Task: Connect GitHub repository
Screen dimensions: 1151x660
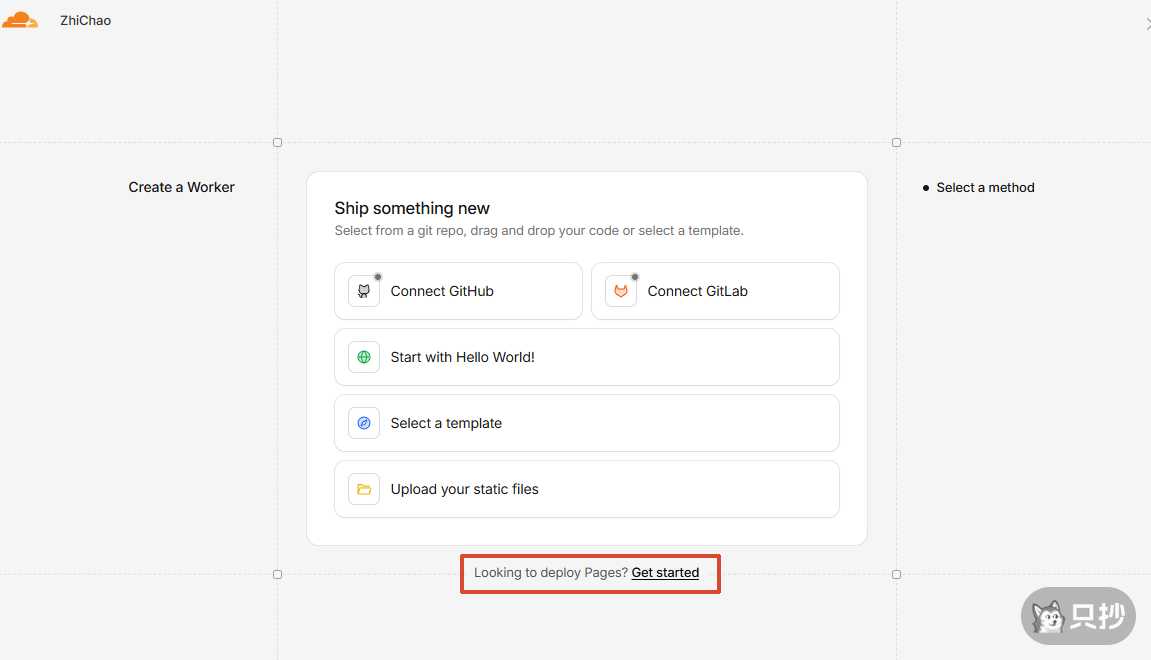Action: click(458, 291)
